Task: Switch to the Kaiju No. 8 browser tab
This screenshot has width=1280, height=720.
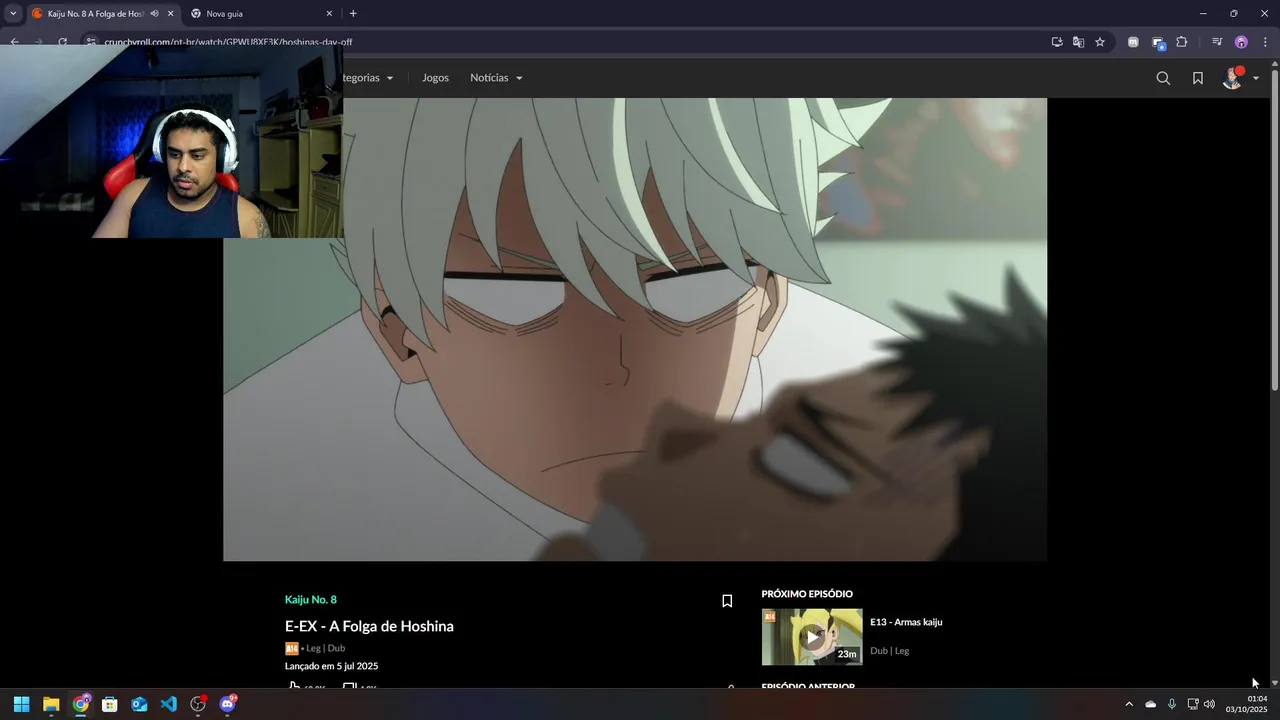Action: coord(95,14)
